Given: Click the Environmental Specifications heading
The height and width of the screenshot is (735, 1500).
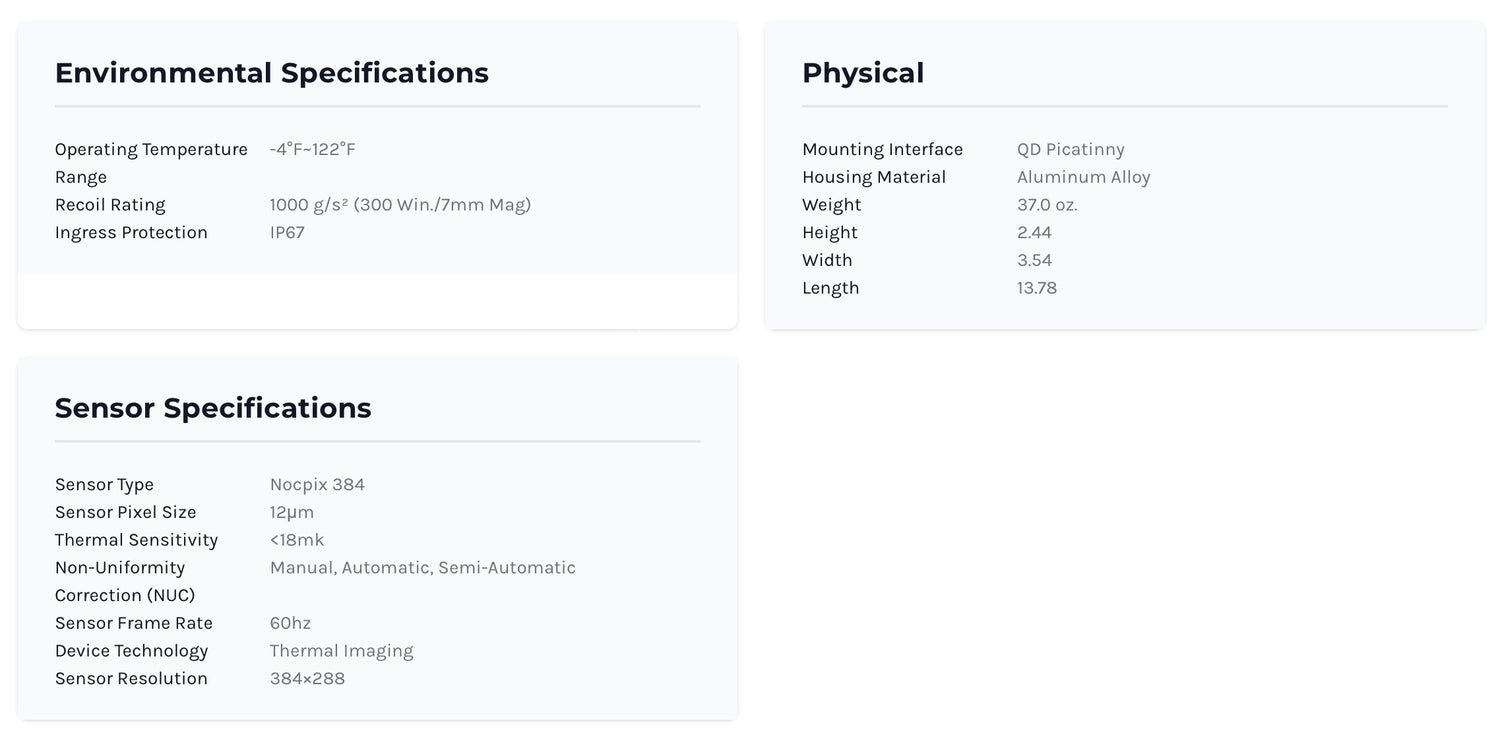Looking at the screenshot, I should pos(271,73).
